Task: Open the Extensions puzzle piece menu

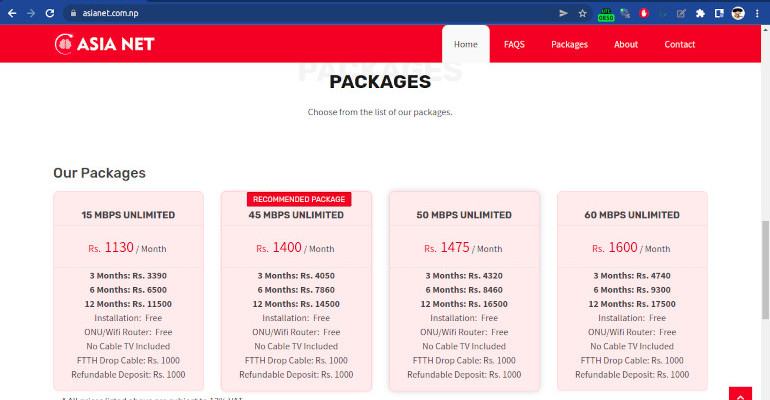Action: [x=700, y=13]
